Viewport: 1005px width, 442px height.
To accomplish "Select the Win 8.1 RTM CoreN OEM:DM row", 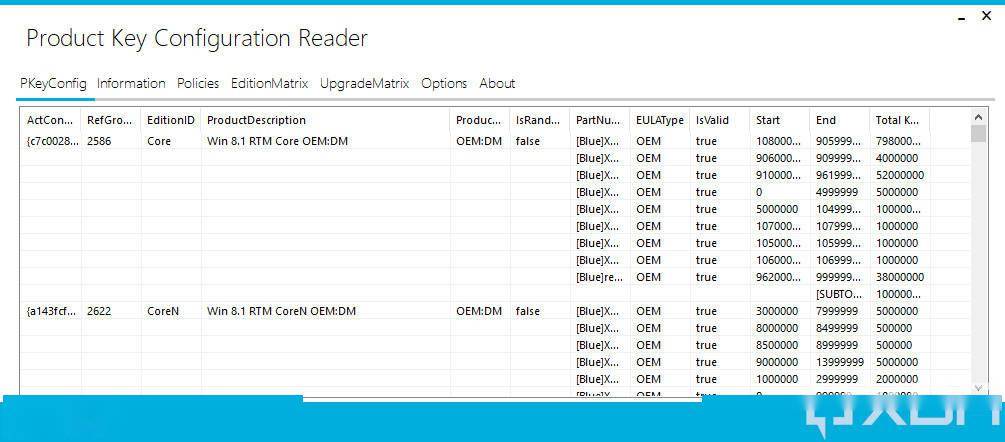I will pyautogui.click(x=281, y=312).
